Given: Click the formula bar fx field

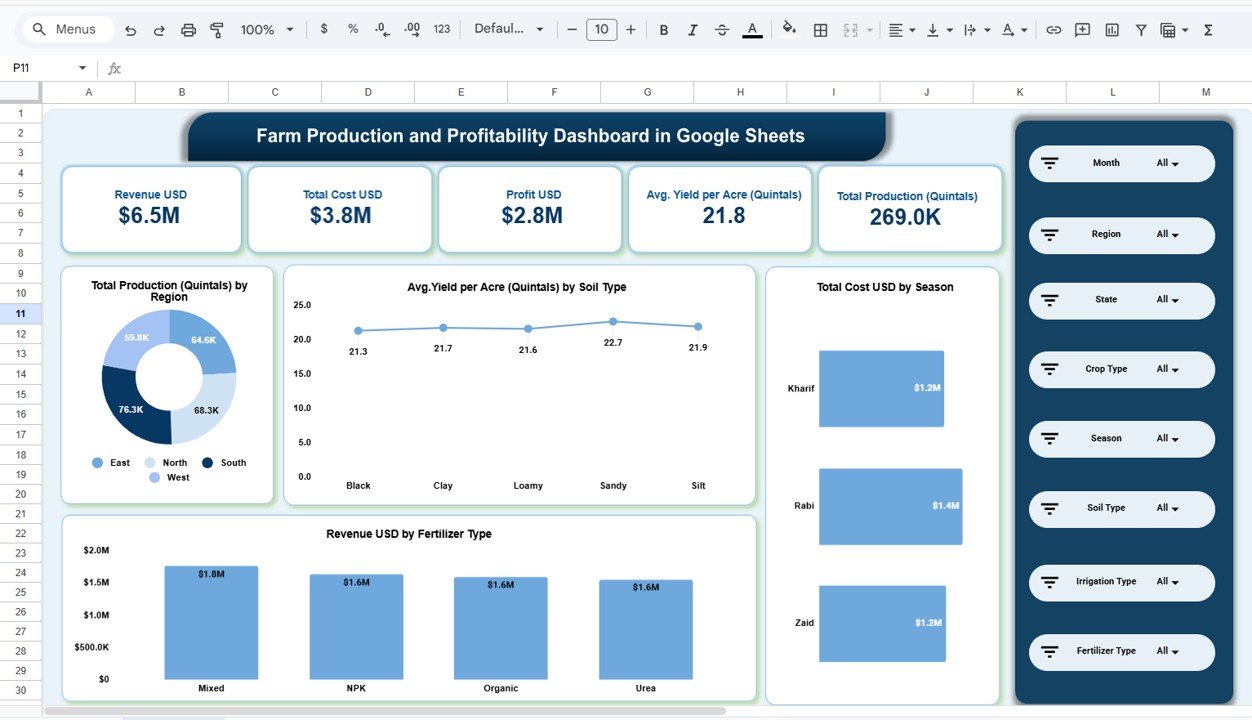Looking at the screenshot, I should [x=113, y=68].
